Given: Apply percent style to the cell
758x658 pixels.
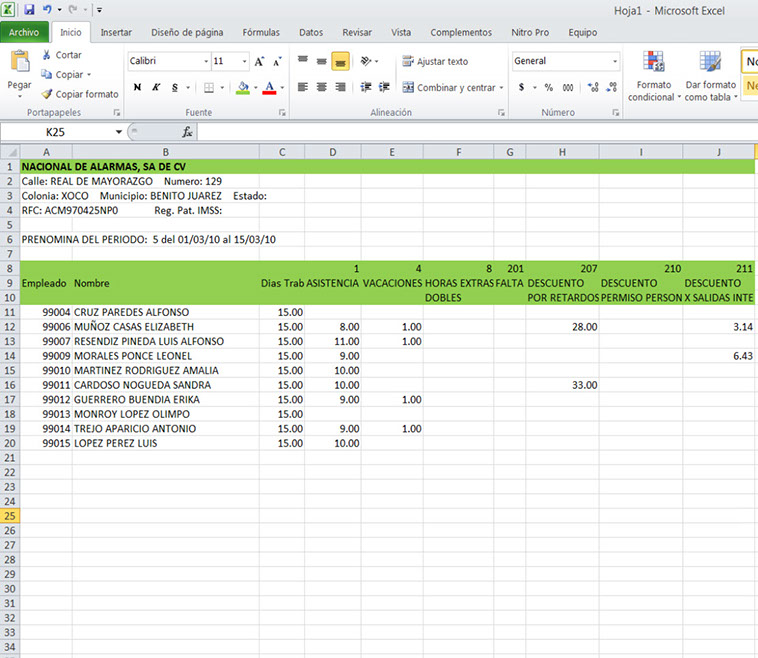Looking at the screenshot, I should pyautogui.click(x=548, y=88).
